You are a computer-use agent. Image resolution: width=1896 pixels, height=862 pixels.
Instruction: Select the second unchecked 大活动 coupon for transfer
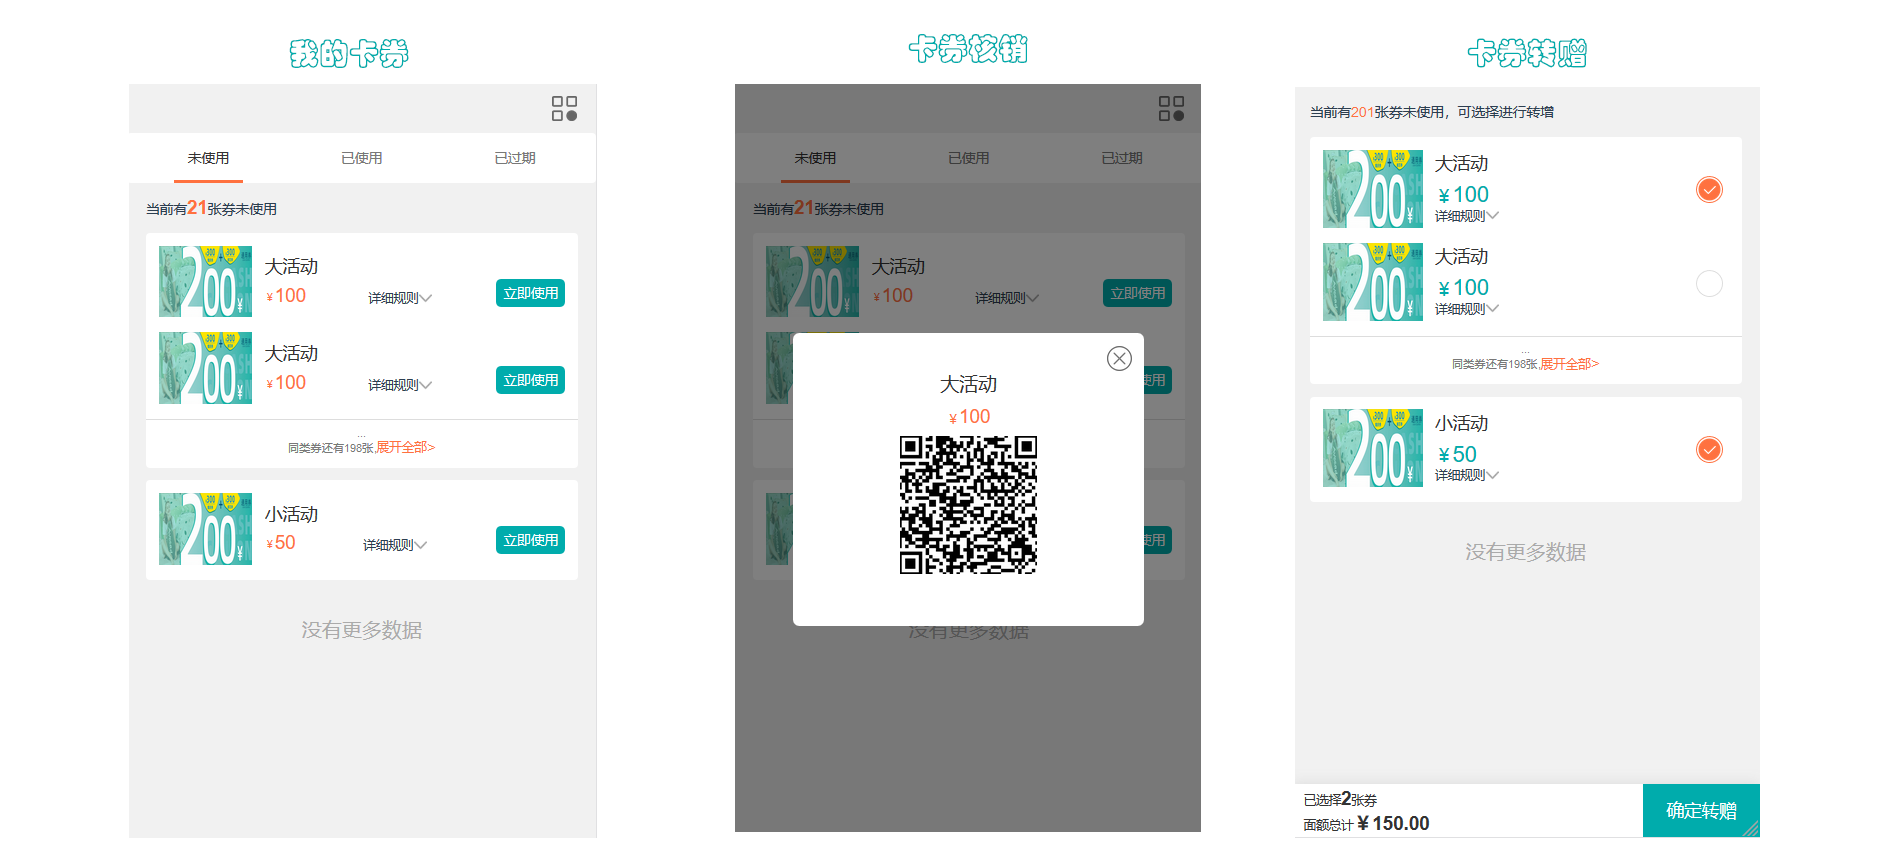[1709, 284]
